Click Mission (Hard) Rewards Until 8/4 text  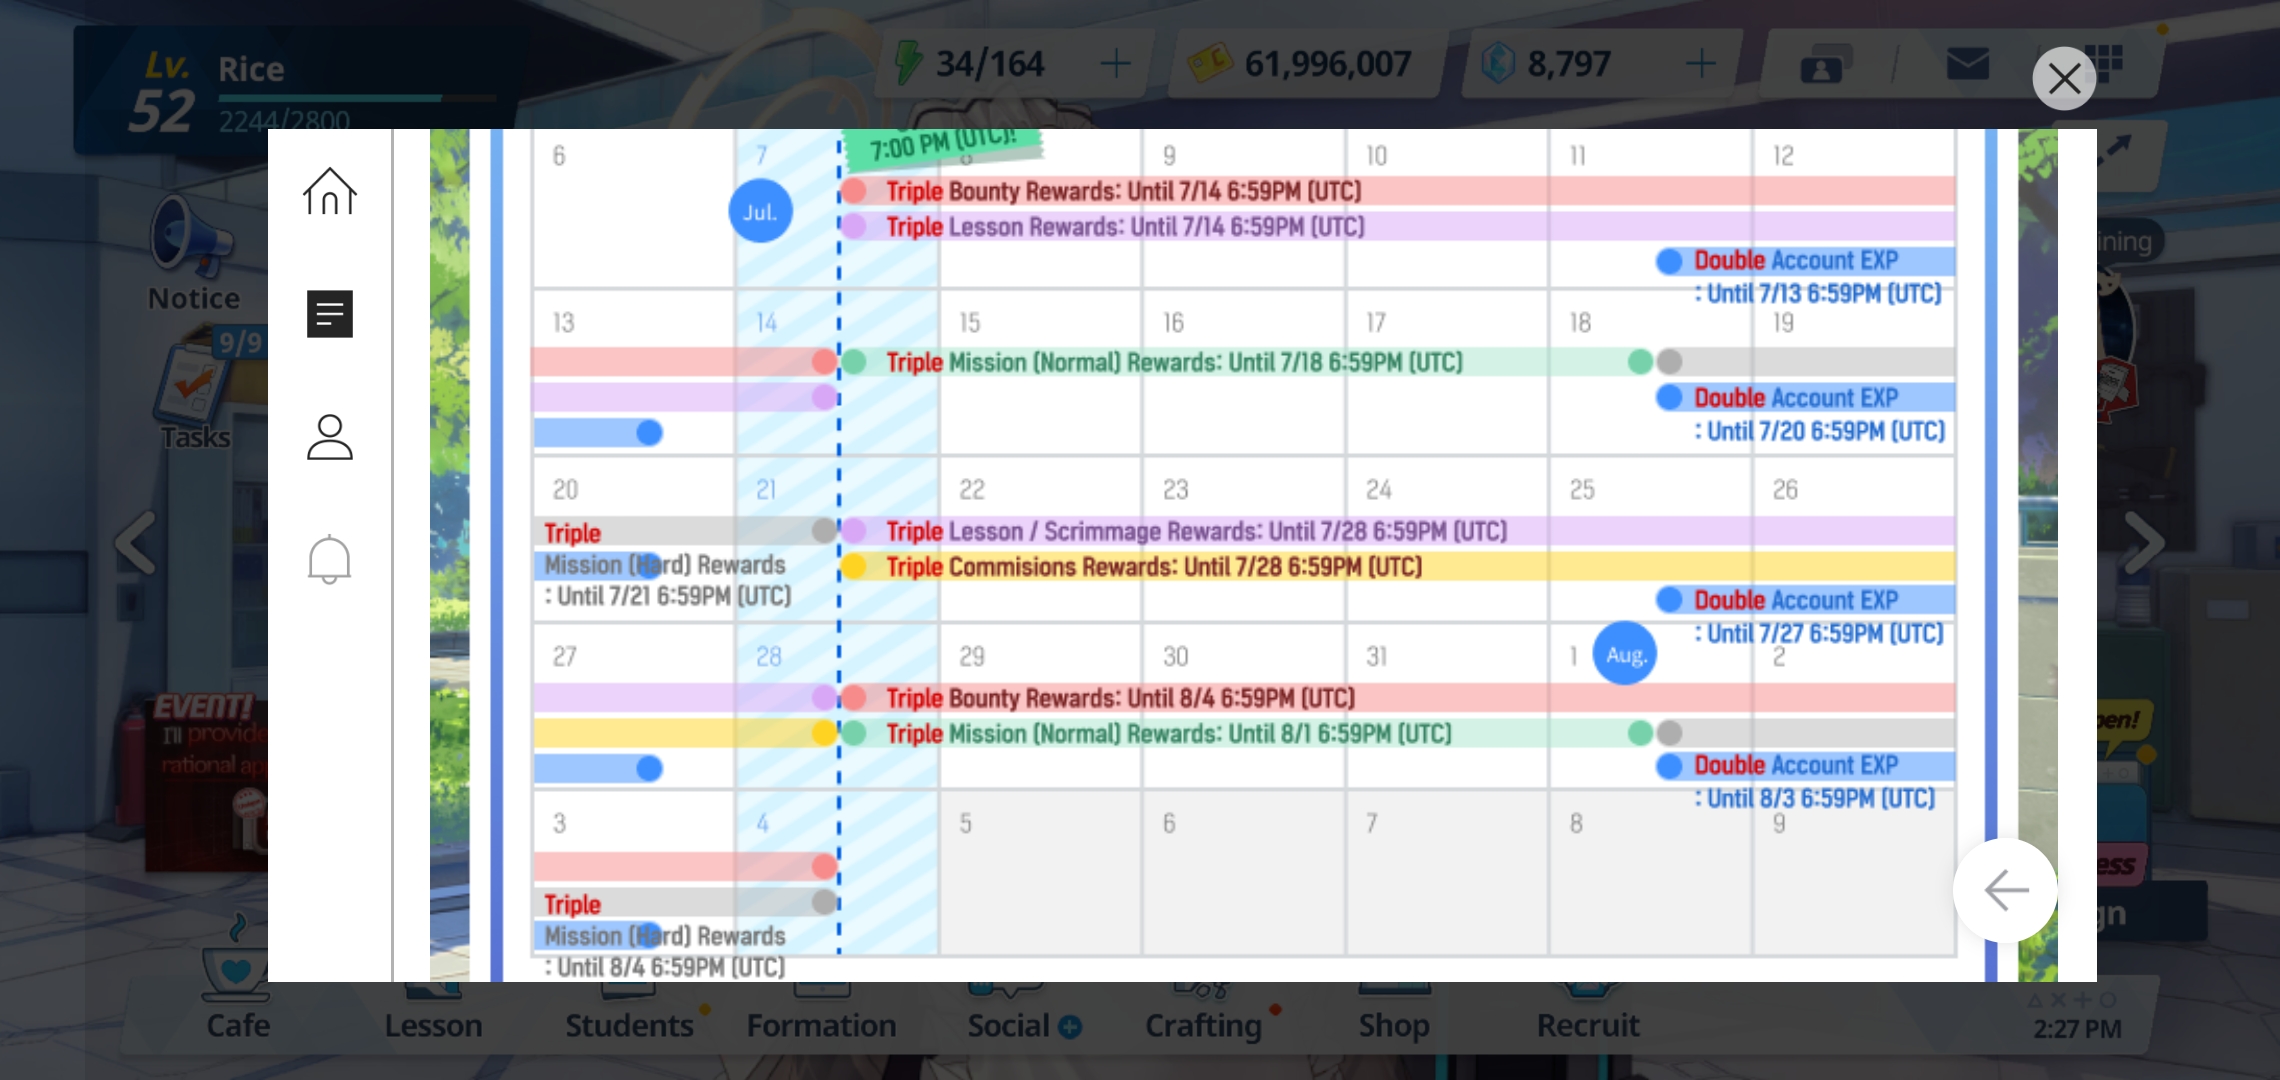pos(665,951)
